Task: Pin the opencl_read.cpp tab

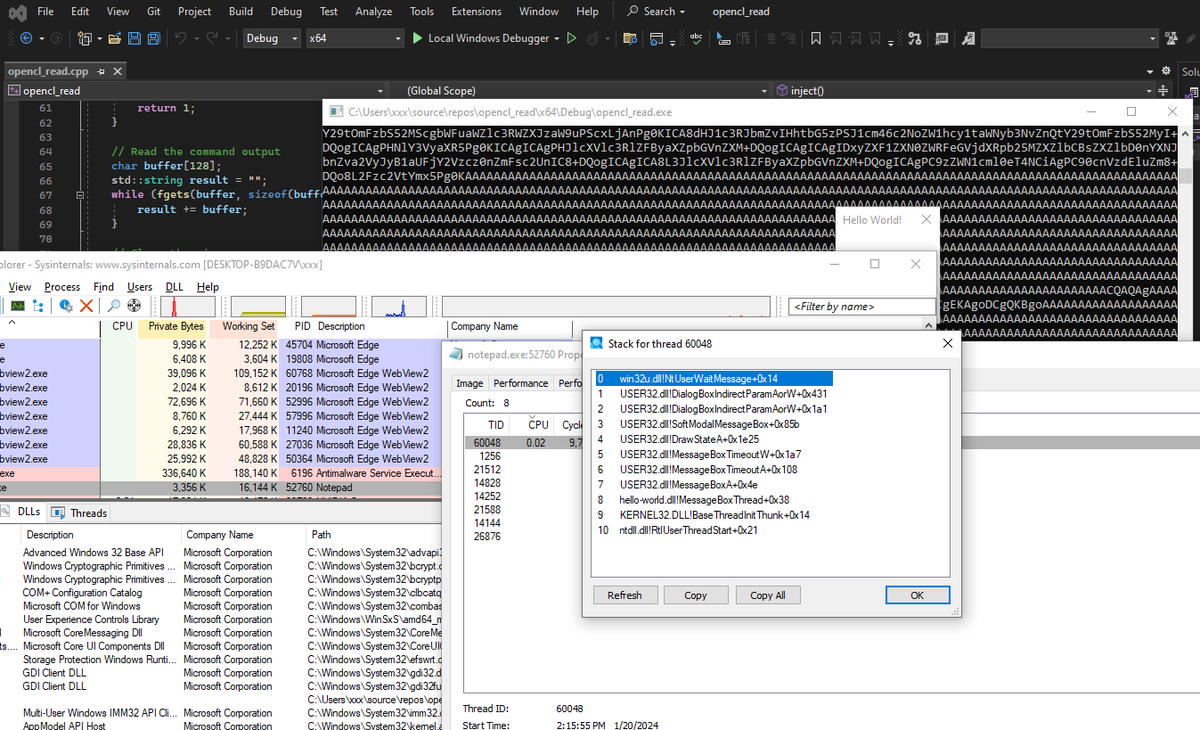Action: 101,72
